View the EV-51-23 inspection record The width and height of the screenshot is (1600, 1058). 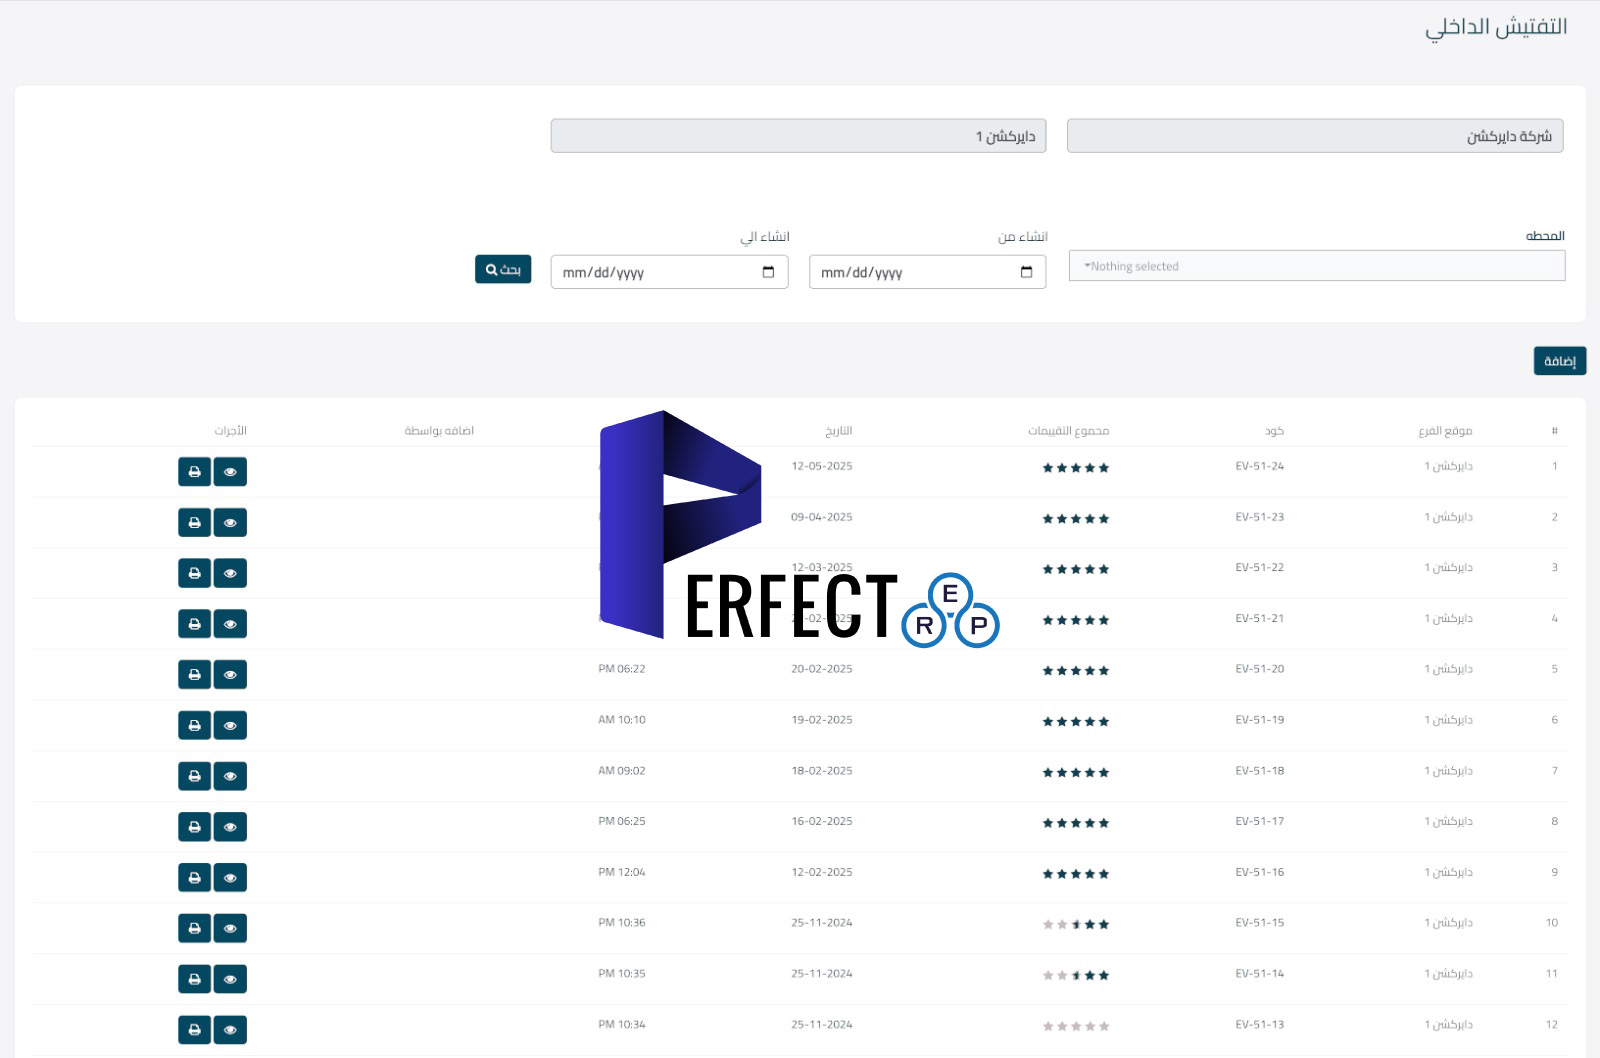[x=230, y=523]
